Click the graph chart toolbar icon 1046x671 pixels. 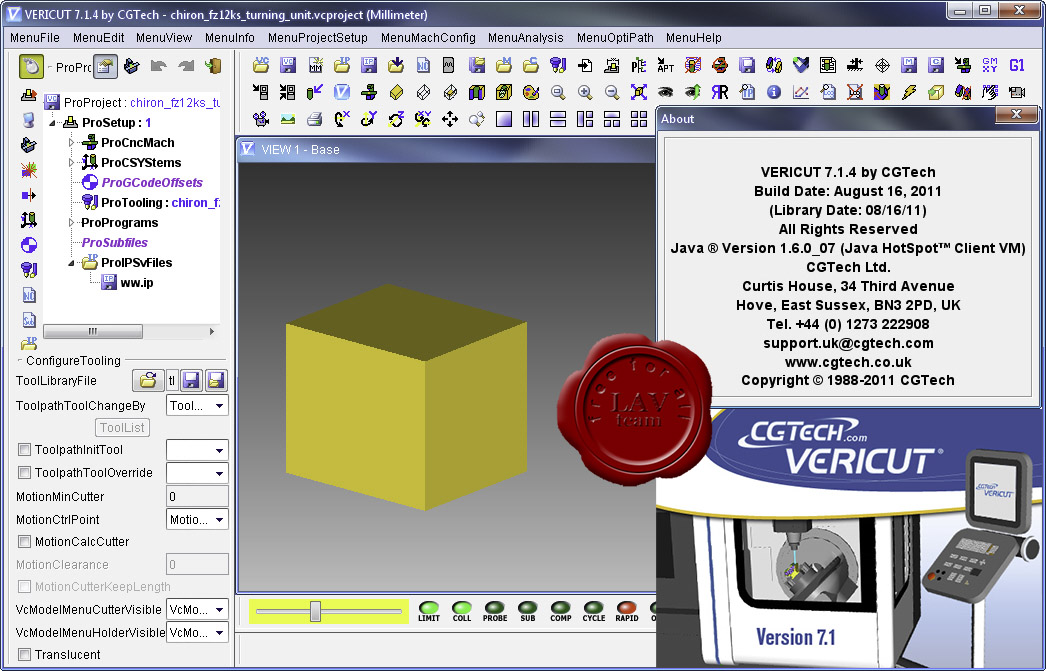coord(801,92)
